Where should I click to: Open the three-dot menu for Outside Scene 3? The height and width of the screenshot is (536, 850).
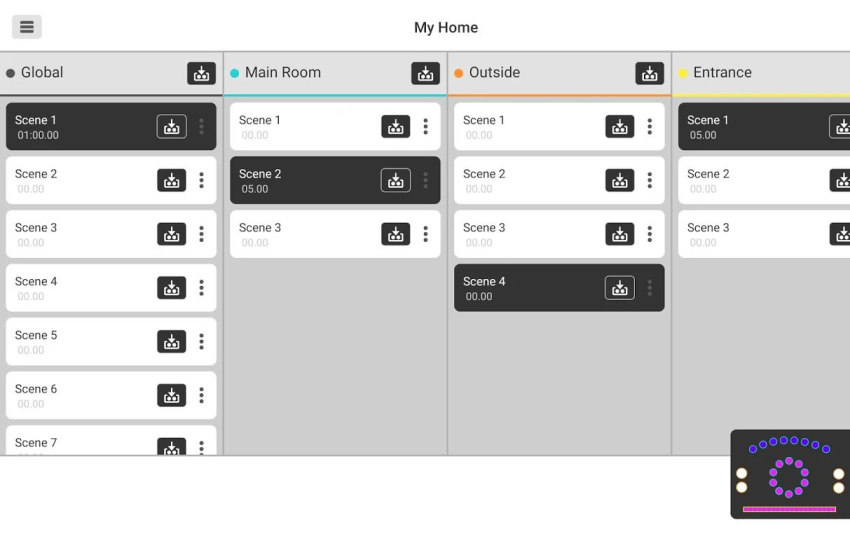click(x=649, y=234)
